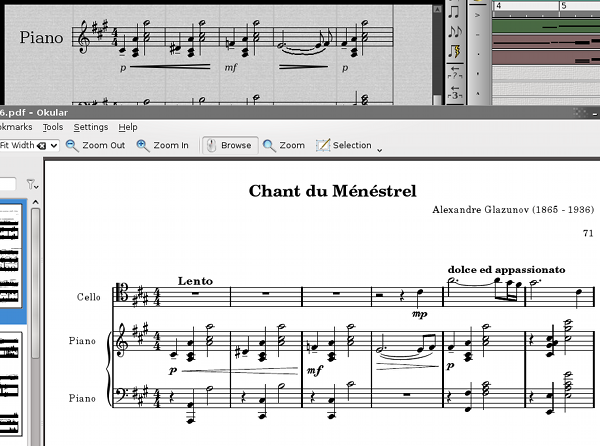Click the lower pink track segment
Screen dimensions: 600x446
(x=546, y=57)
